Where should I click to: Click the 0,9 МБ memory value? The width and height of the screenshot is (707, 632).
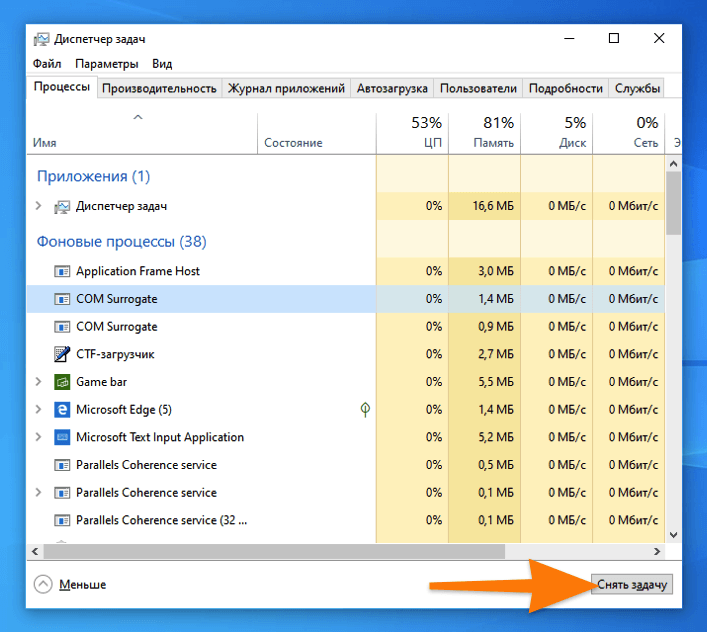tap(496, 327)
